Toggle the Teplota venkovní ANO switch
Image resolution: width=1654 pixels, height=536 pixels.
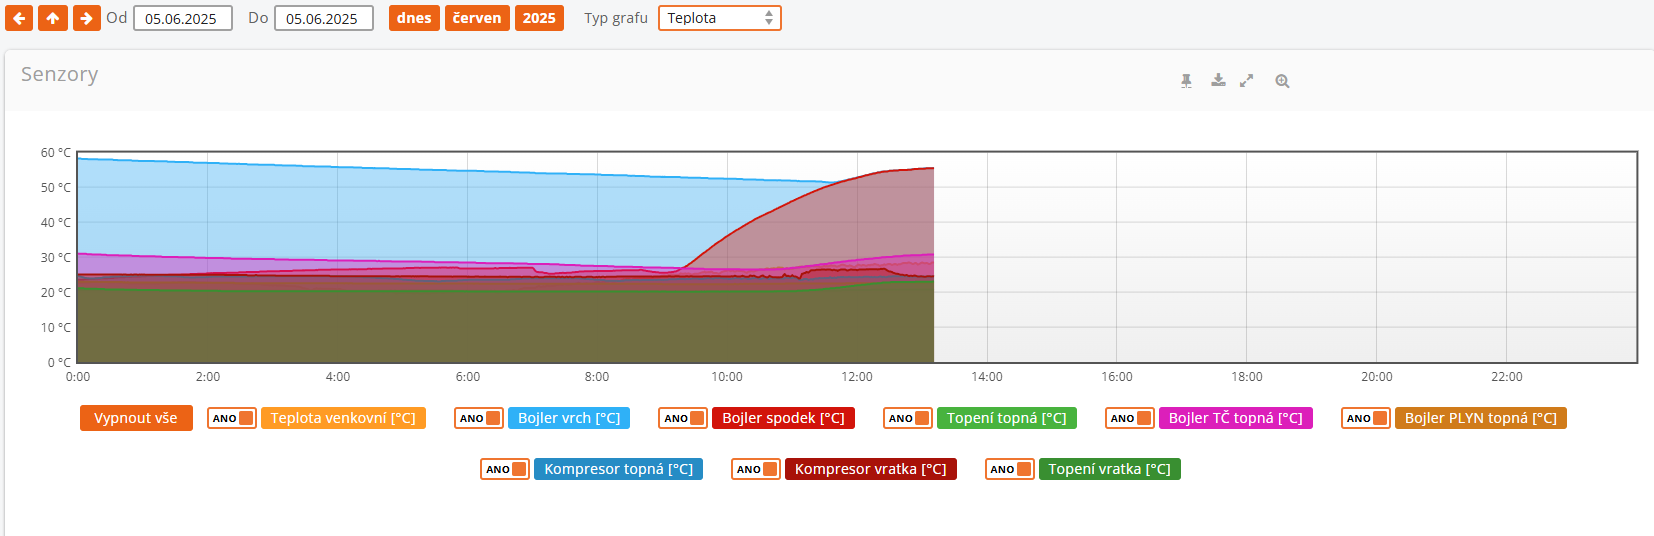232,418
